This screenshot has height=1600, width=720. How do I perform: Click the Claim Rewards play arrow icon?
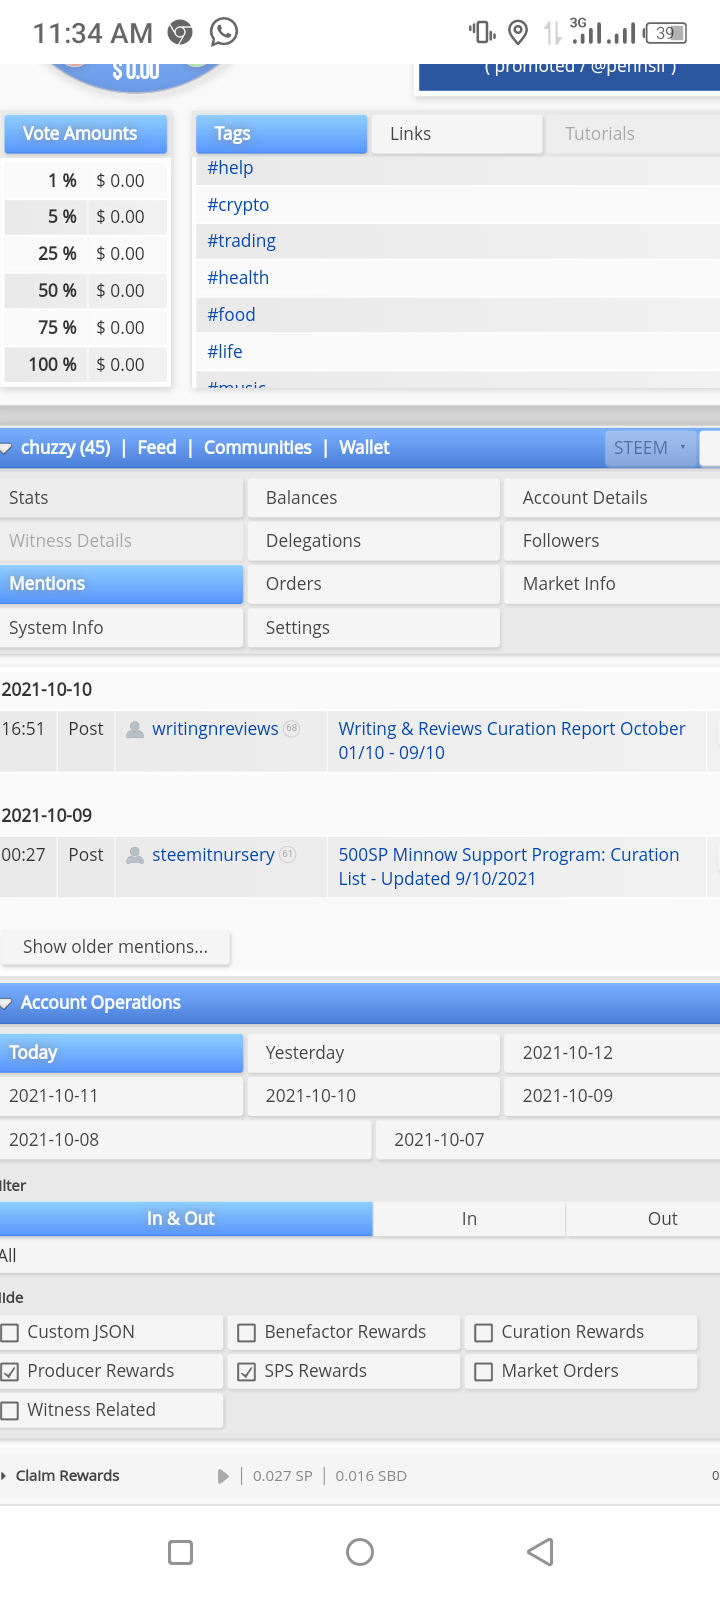click(x=223, y=1476)
